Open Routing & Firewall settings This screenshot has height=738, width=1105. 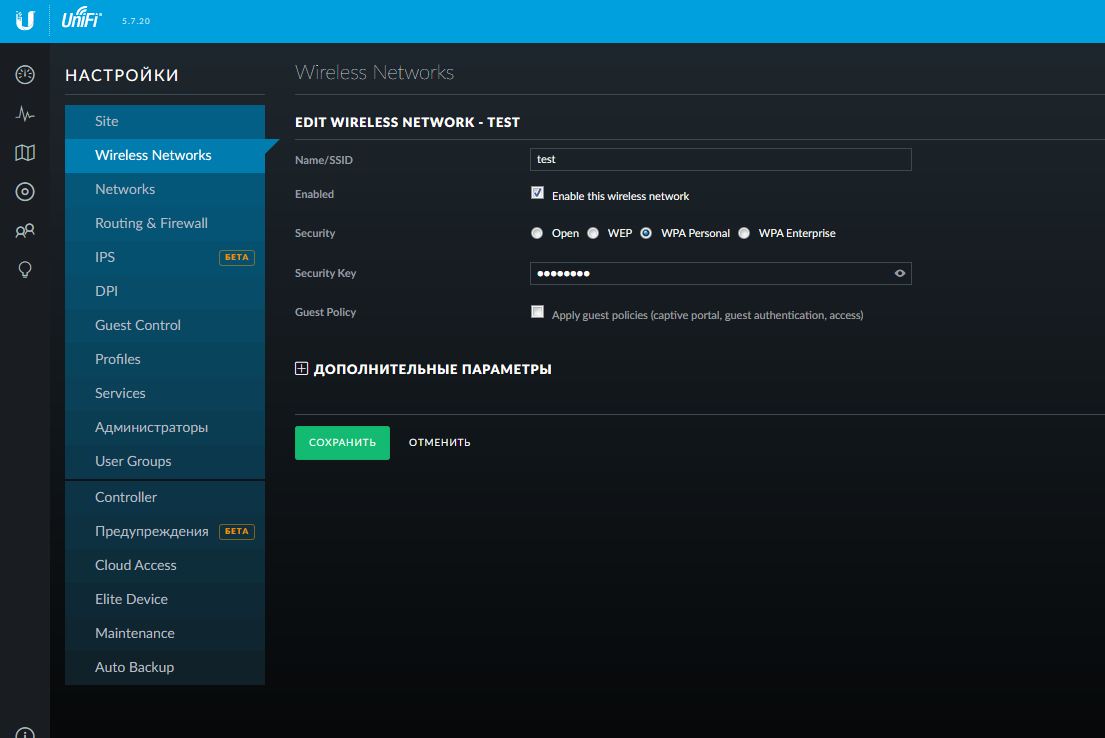click(151, 223)
